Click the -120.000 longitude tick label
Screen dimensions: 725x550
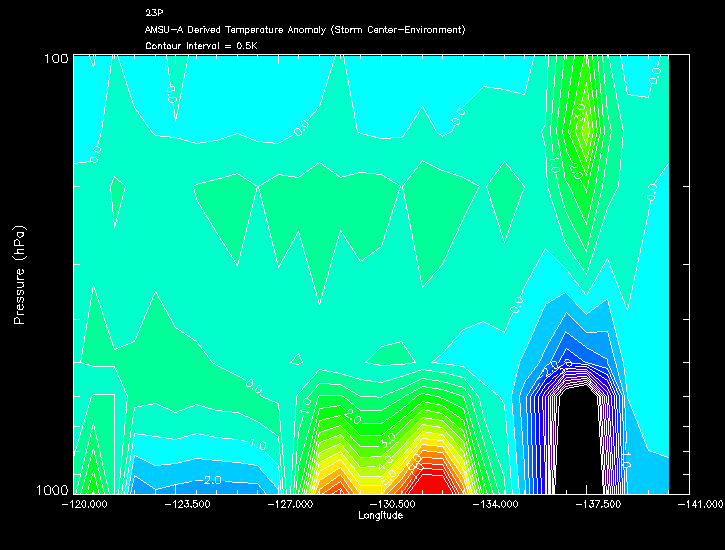[x=84, y=505]
